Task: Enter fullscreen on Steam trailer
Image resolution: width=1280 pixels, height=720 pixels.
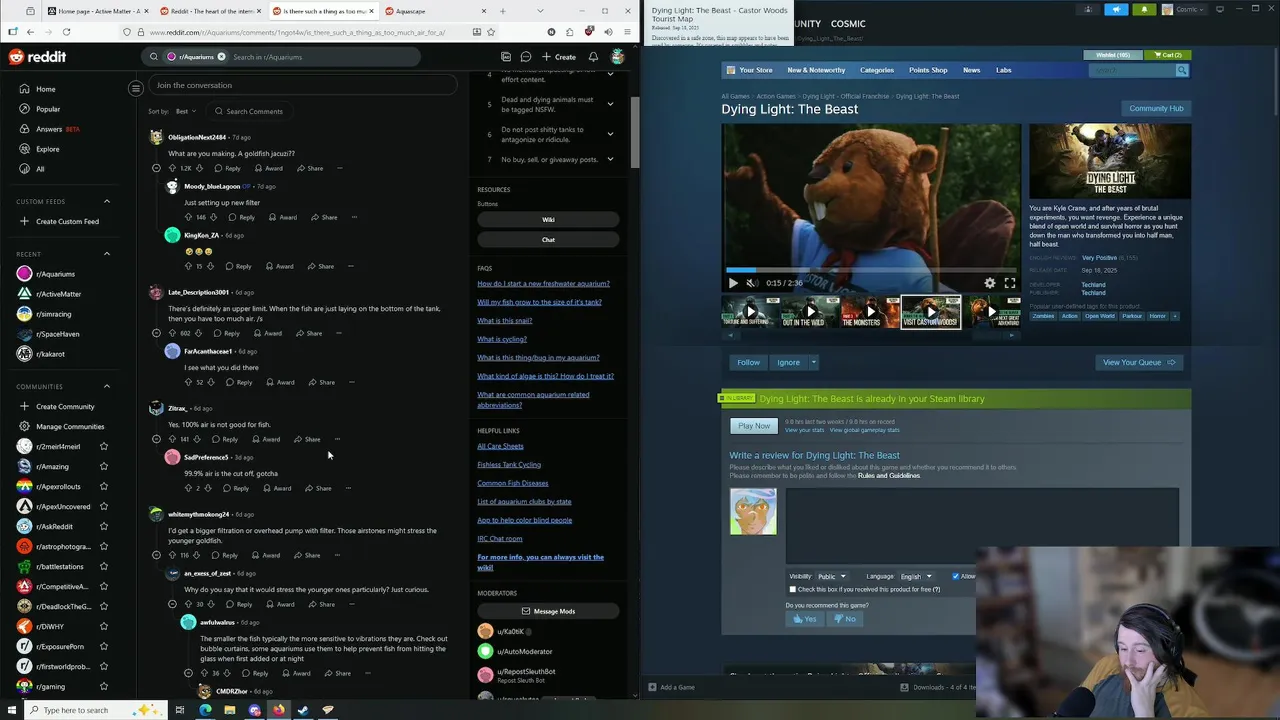Action: tap(1010, 283)
